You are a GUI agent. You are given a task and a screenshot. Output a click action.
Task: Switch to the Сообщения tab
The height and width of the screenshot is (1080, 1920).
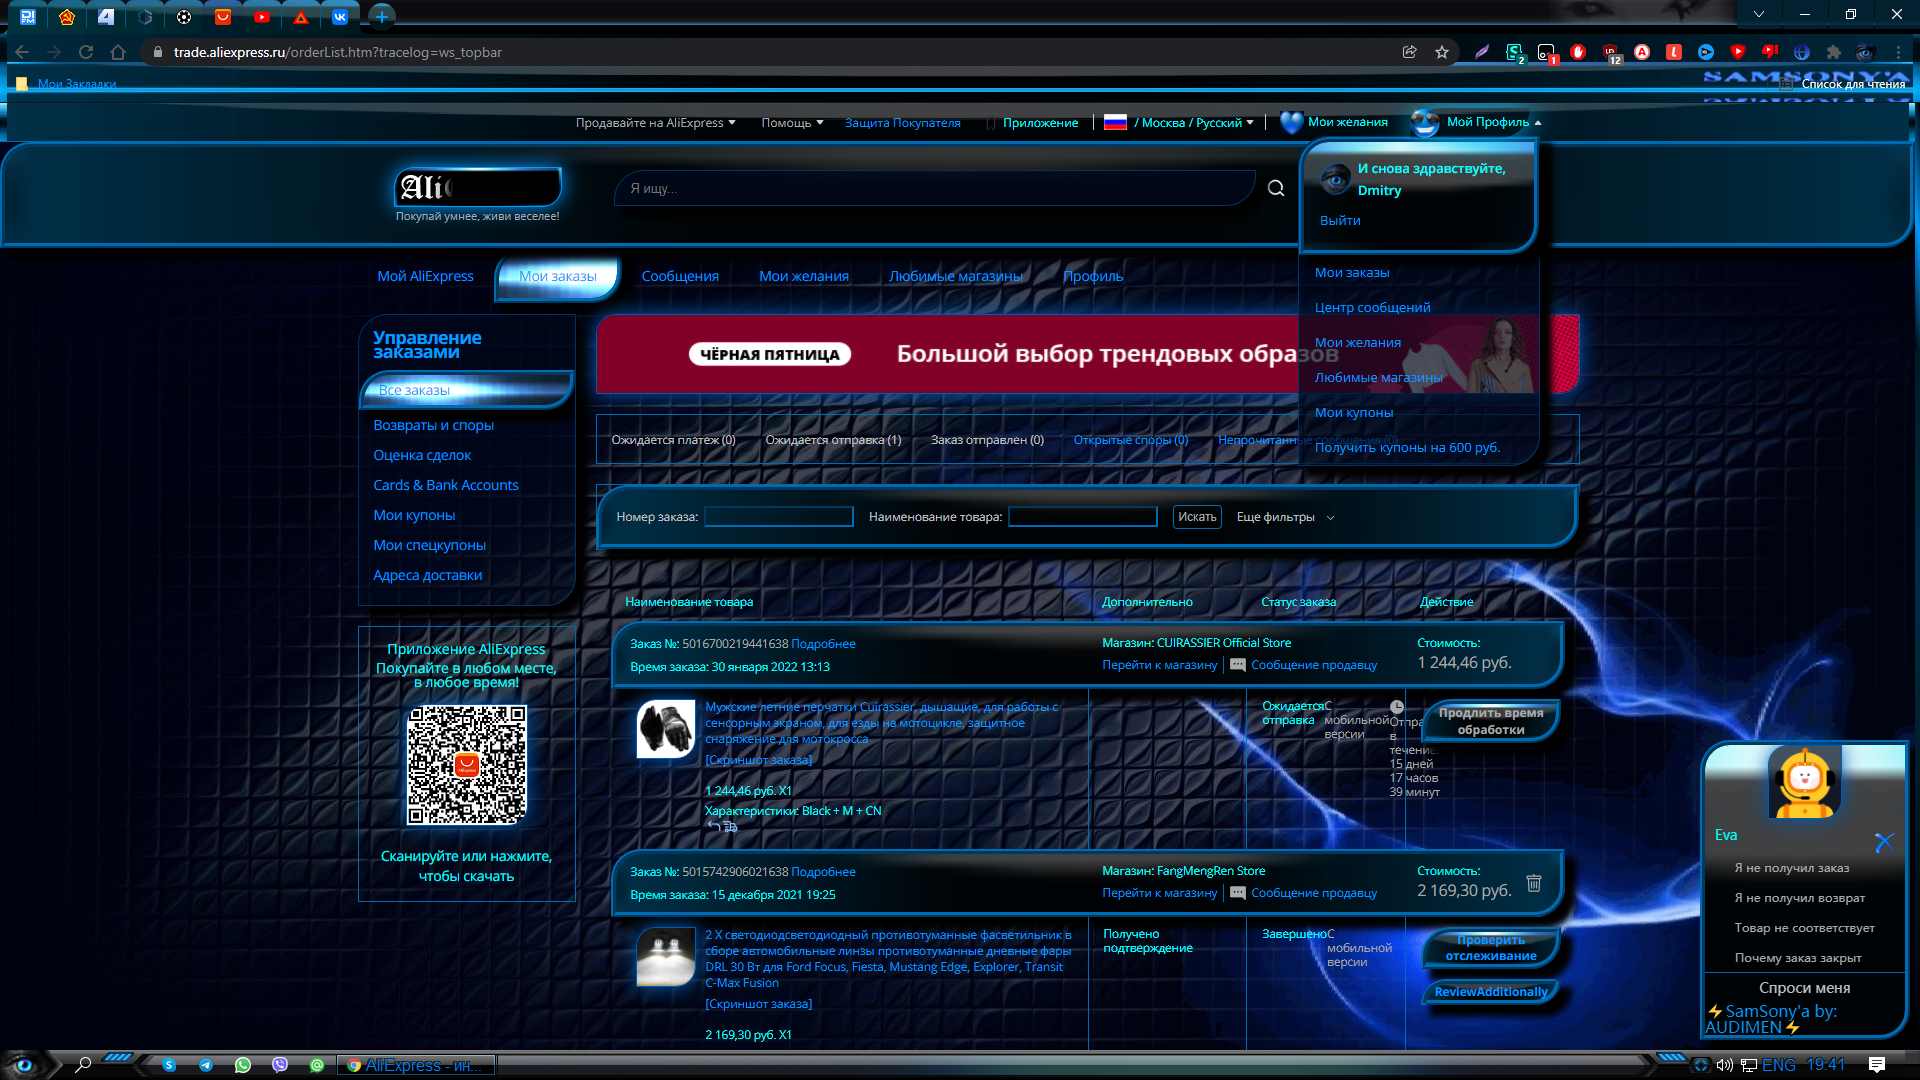point(680,276)
